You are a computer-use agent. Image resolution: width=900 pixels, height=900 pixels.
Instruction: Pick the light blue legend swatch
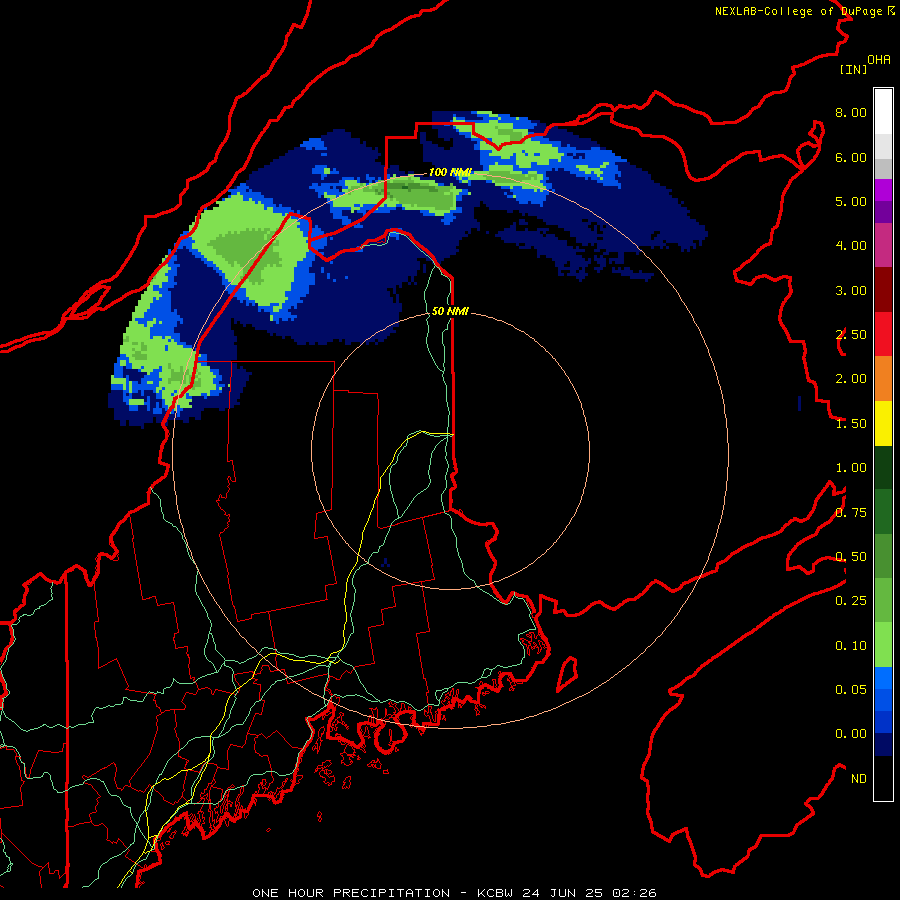point(883,678)
